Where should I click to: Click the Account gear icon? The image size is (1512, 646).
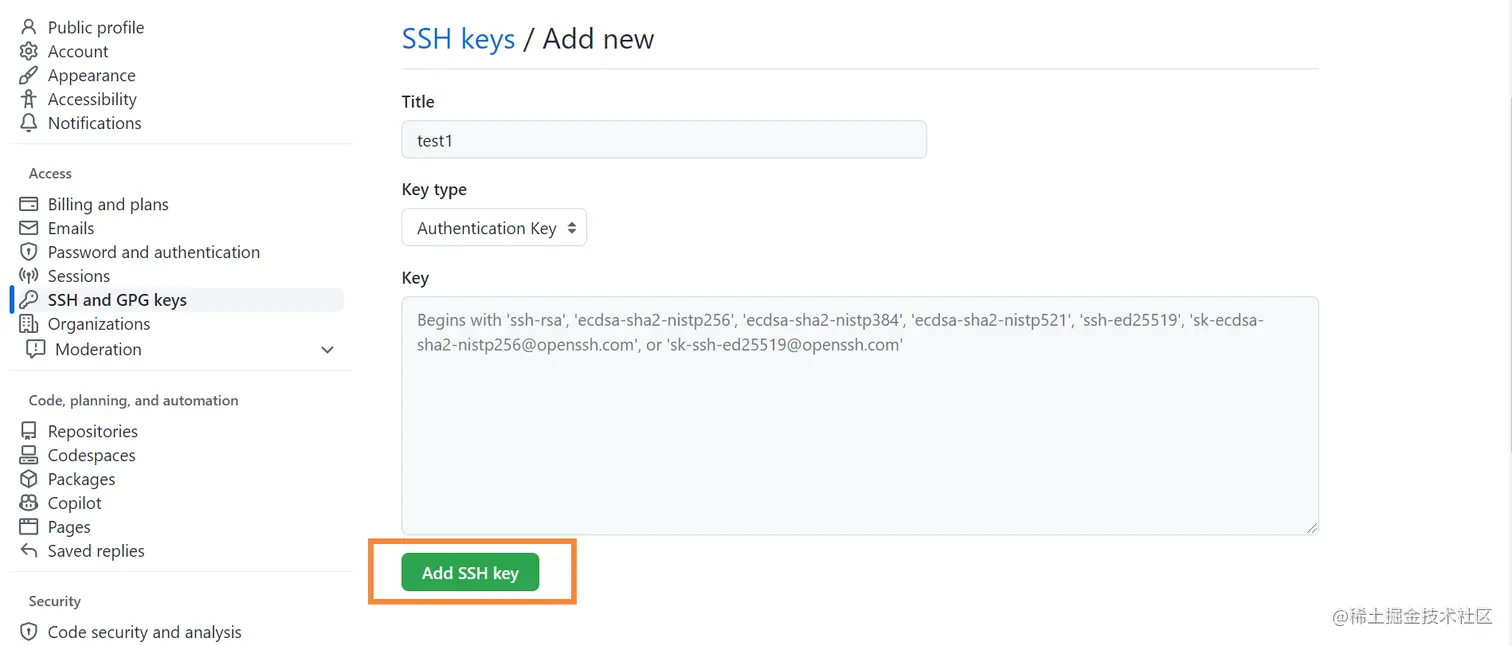point(29,51)
